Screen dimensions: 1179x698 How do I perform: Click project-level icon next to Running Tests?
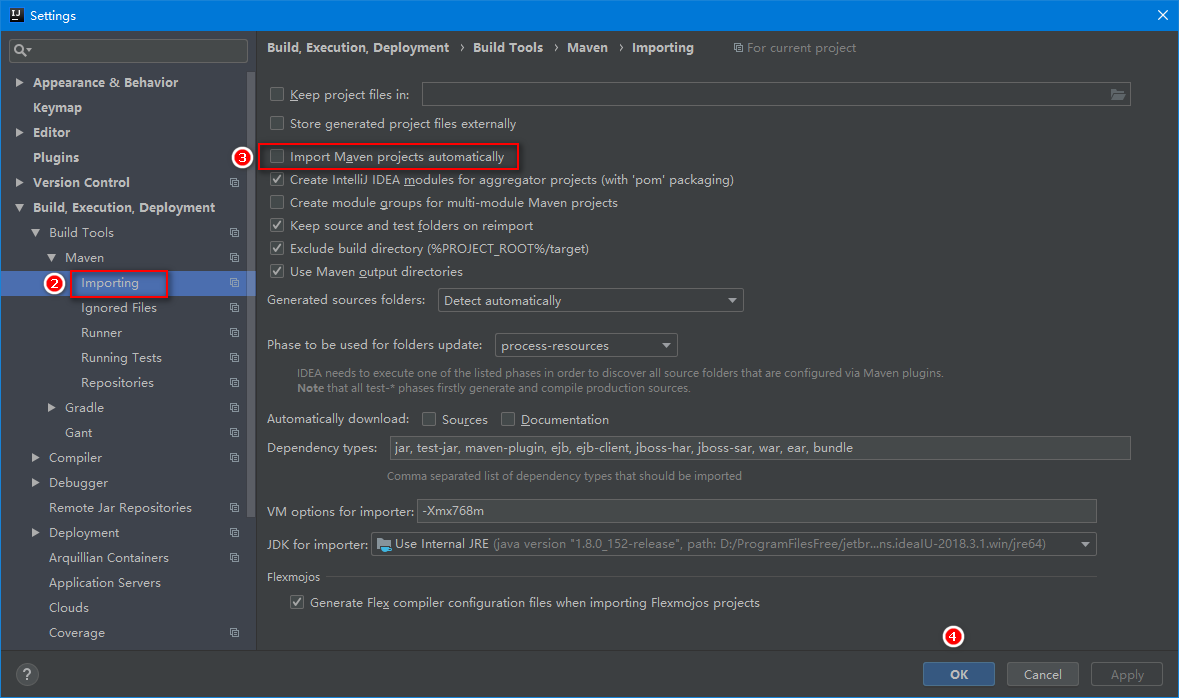[235, 358]
